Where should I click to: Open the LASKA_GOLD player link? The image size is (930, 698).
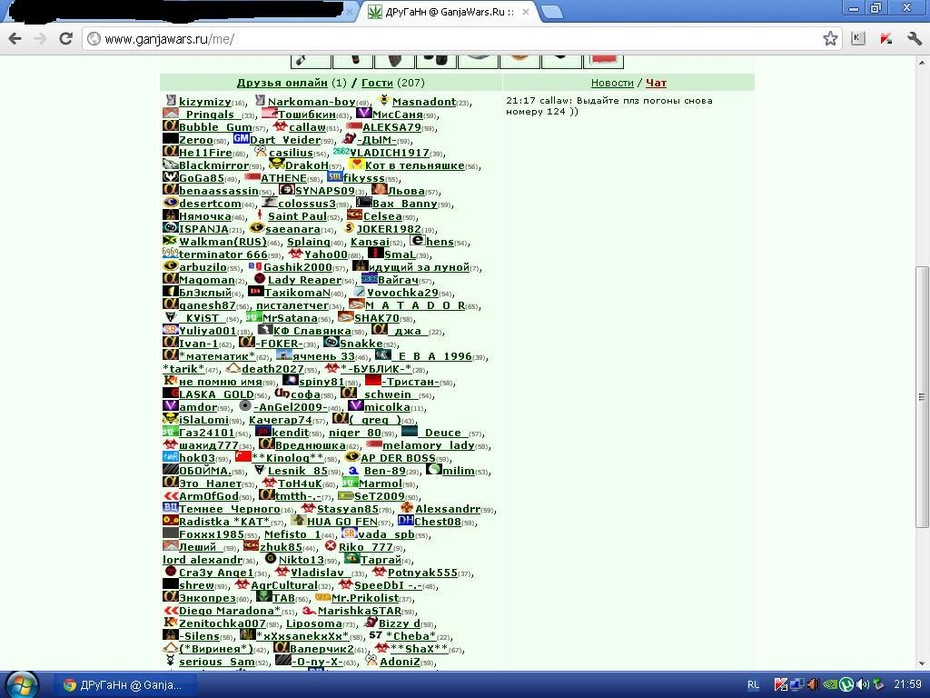[216, 394]
